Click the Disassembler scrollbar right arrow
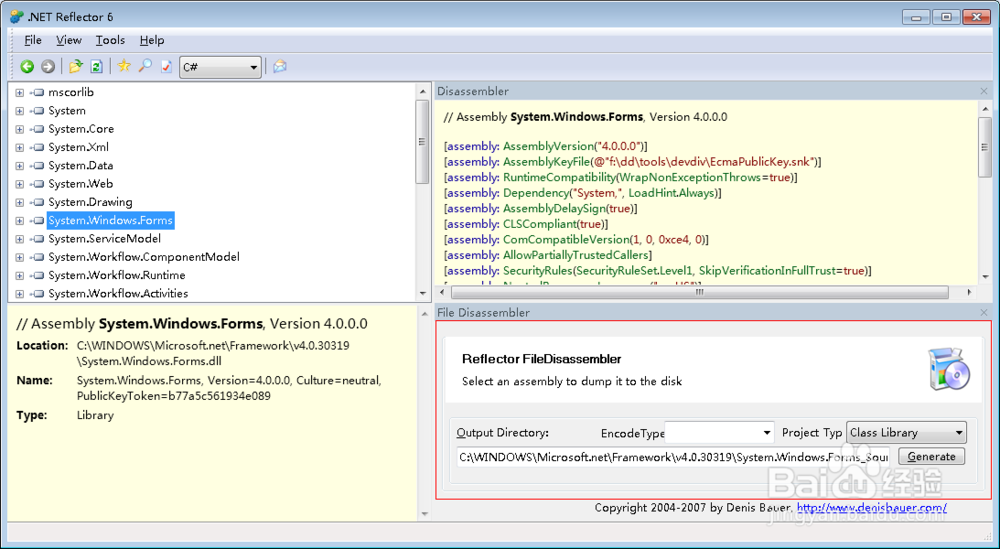 point(970,292)
